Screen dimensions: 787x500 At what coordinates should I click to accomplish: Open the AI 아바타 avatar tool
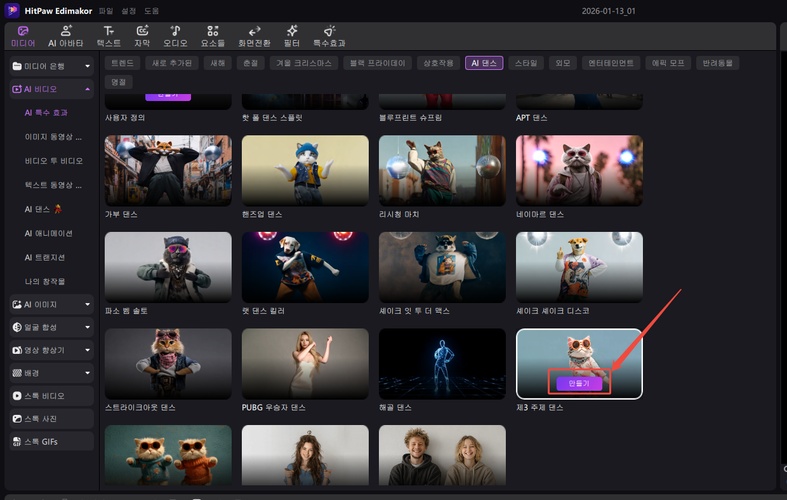click(x=65, y=36)
